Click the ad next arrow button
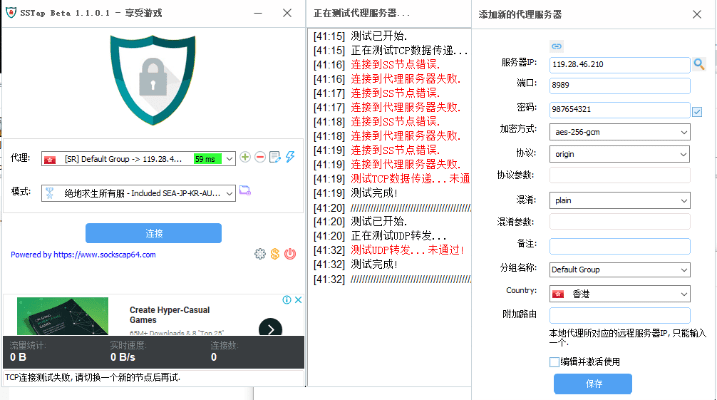The image size is (717, 400). (270, 328)
